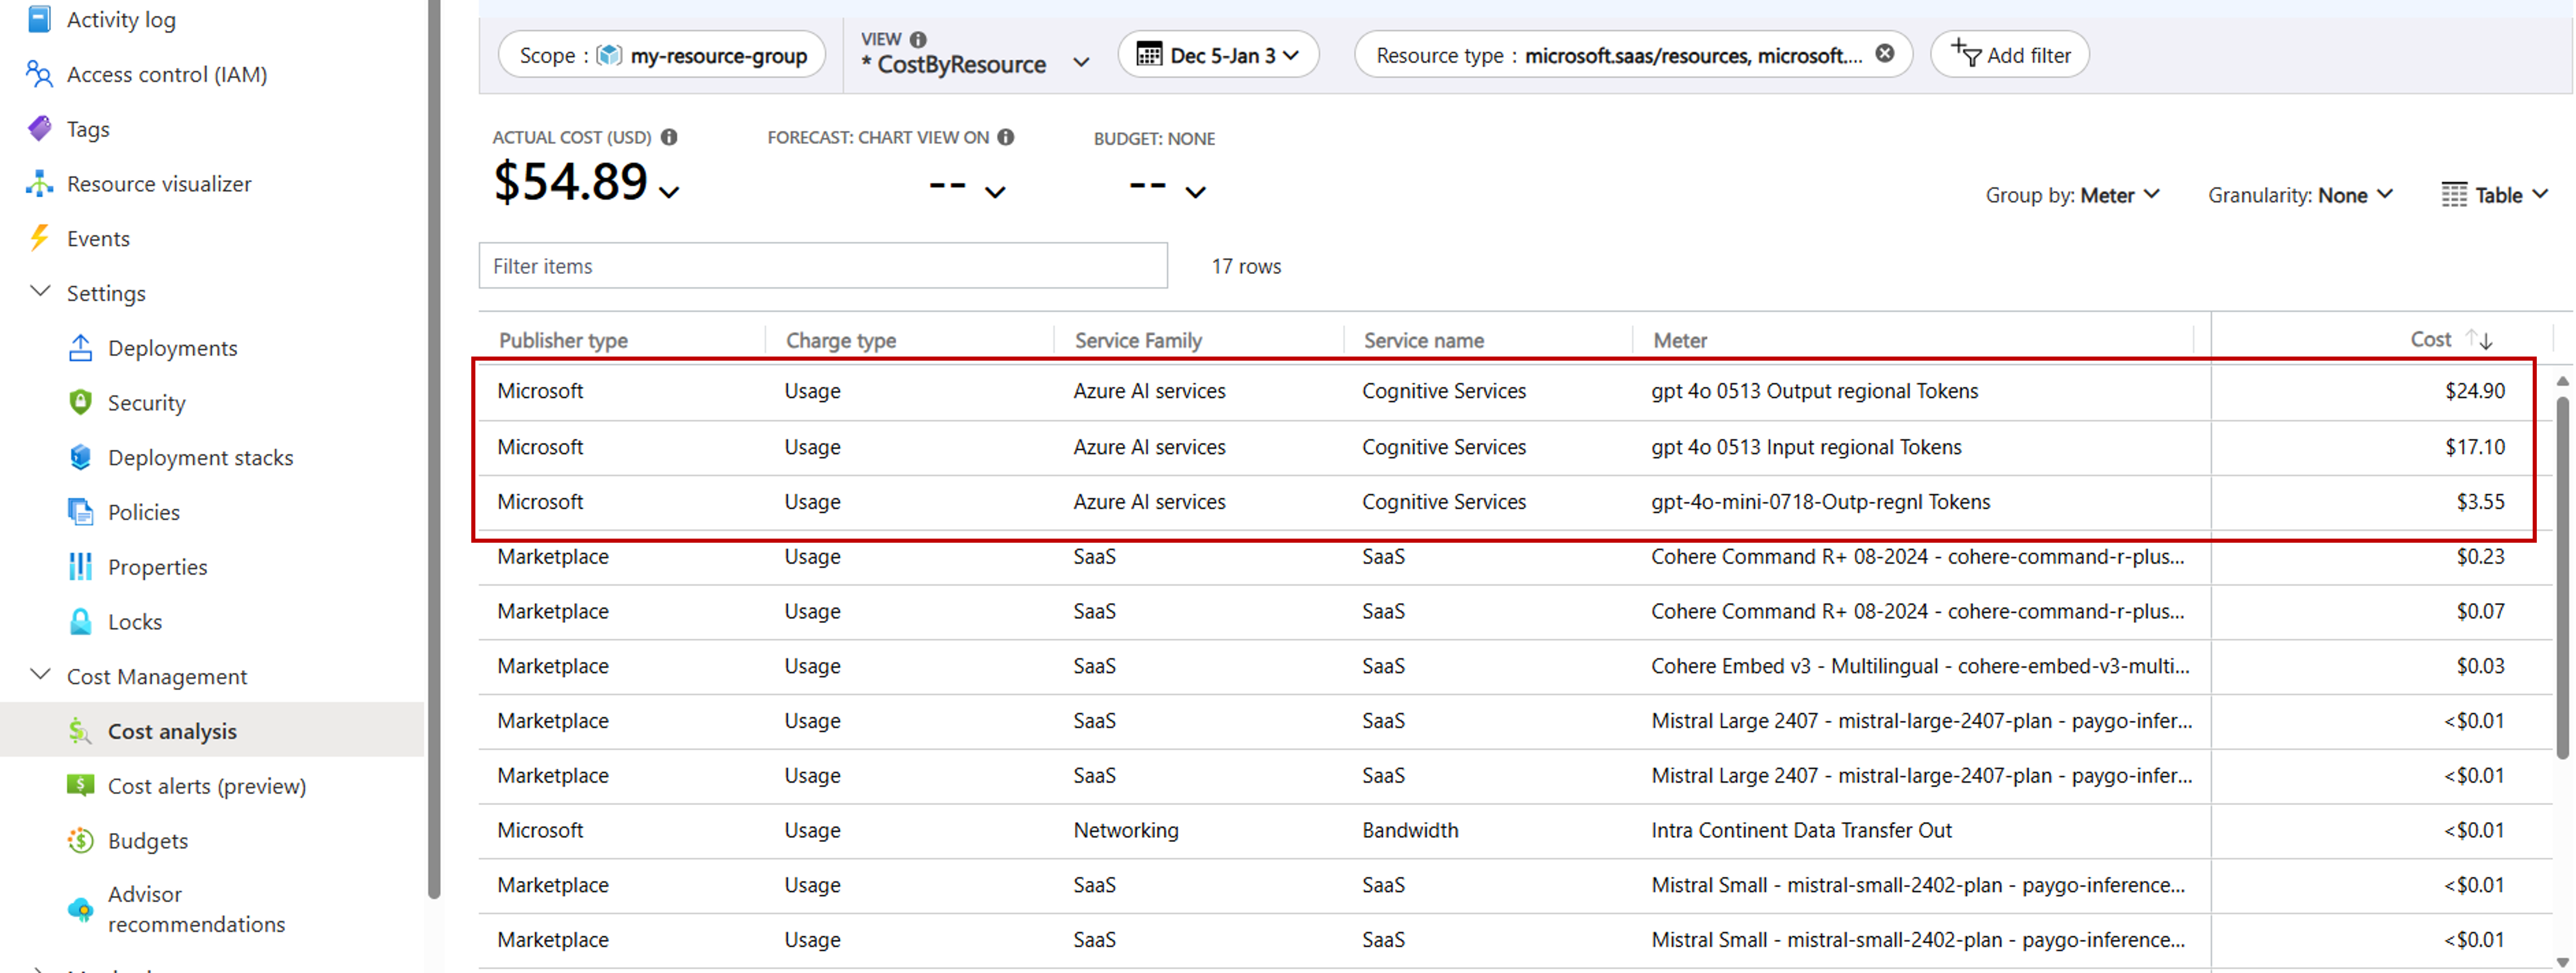Click the Deployment stacks icon
Image resolution: width=2576 pixels, height=973 pixels.
(x=80, y=457)
